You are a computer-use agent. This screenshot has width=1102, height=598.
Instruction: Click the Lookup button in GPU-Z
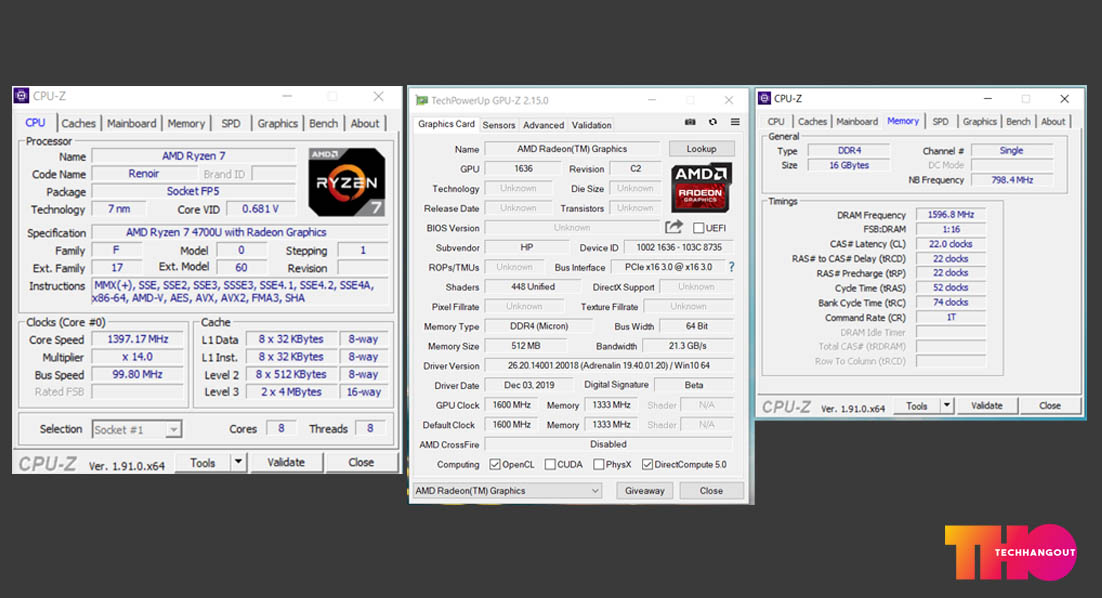701,148
